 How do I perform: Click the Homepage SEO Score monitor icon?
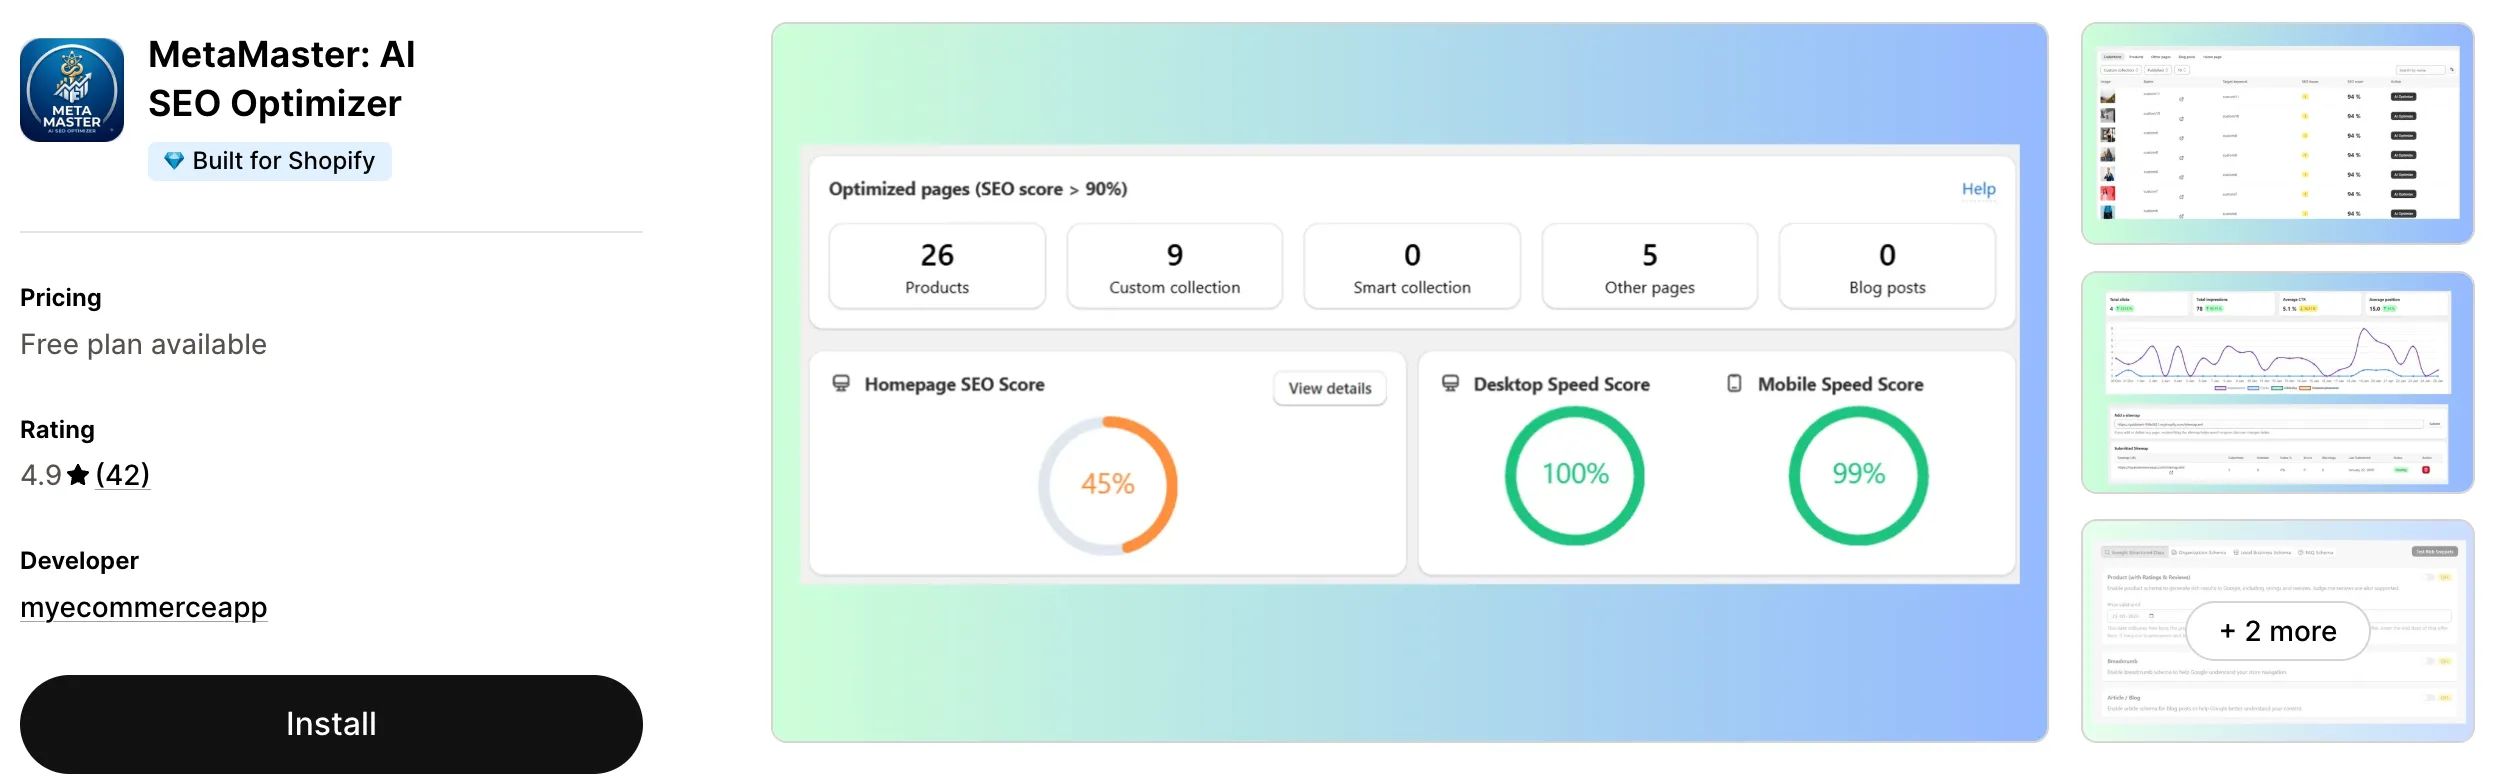pyautogui.click(x=841, y=384)
